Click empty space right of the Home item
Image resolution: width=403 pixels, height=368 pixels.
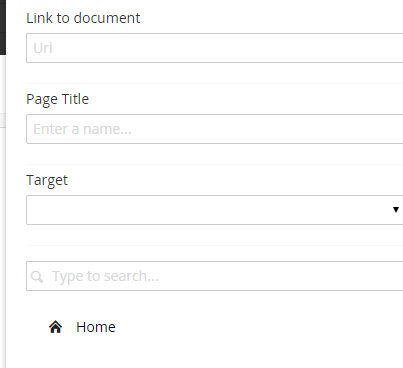click(x=260, y=327)
